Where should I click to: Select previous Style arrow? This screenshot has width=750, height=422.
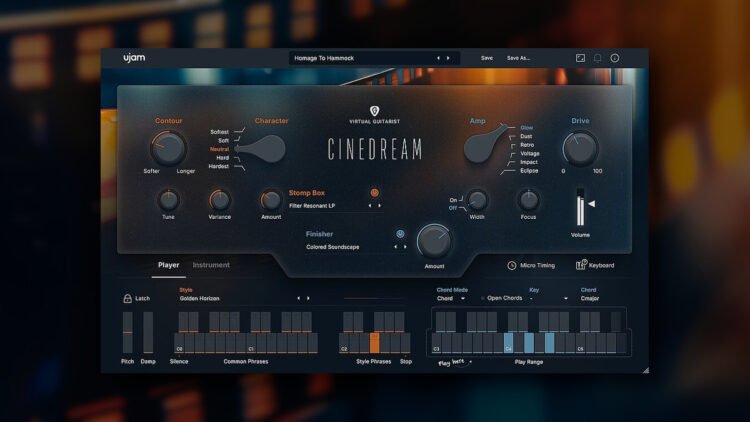coord(298,298)
